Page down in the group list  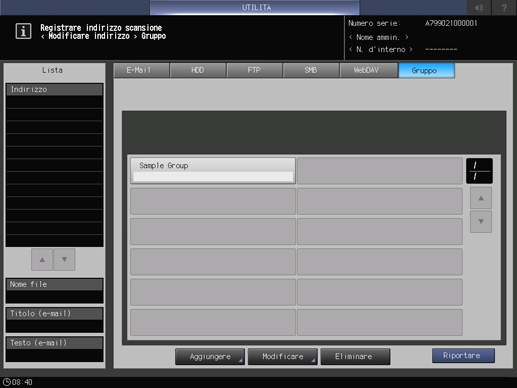481,221
